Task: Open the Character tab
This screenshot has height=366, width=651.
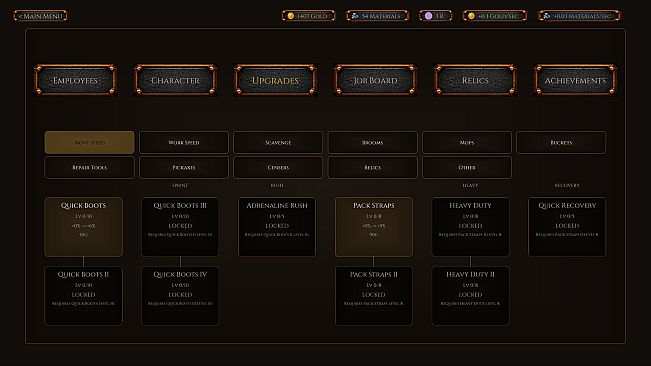Action: pyautogui.click(x=175, y=80)
